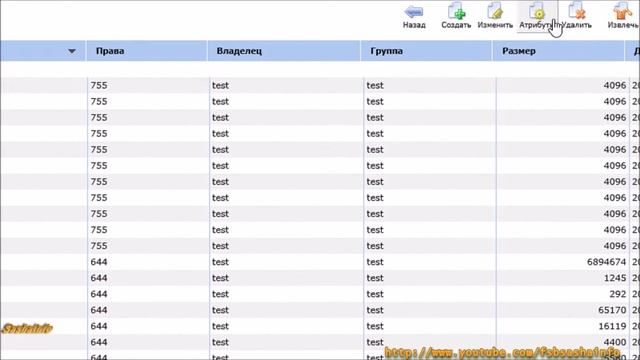640x360 pixels.
Task: Select the row with size 16119
Action: (x=320, y=326)
